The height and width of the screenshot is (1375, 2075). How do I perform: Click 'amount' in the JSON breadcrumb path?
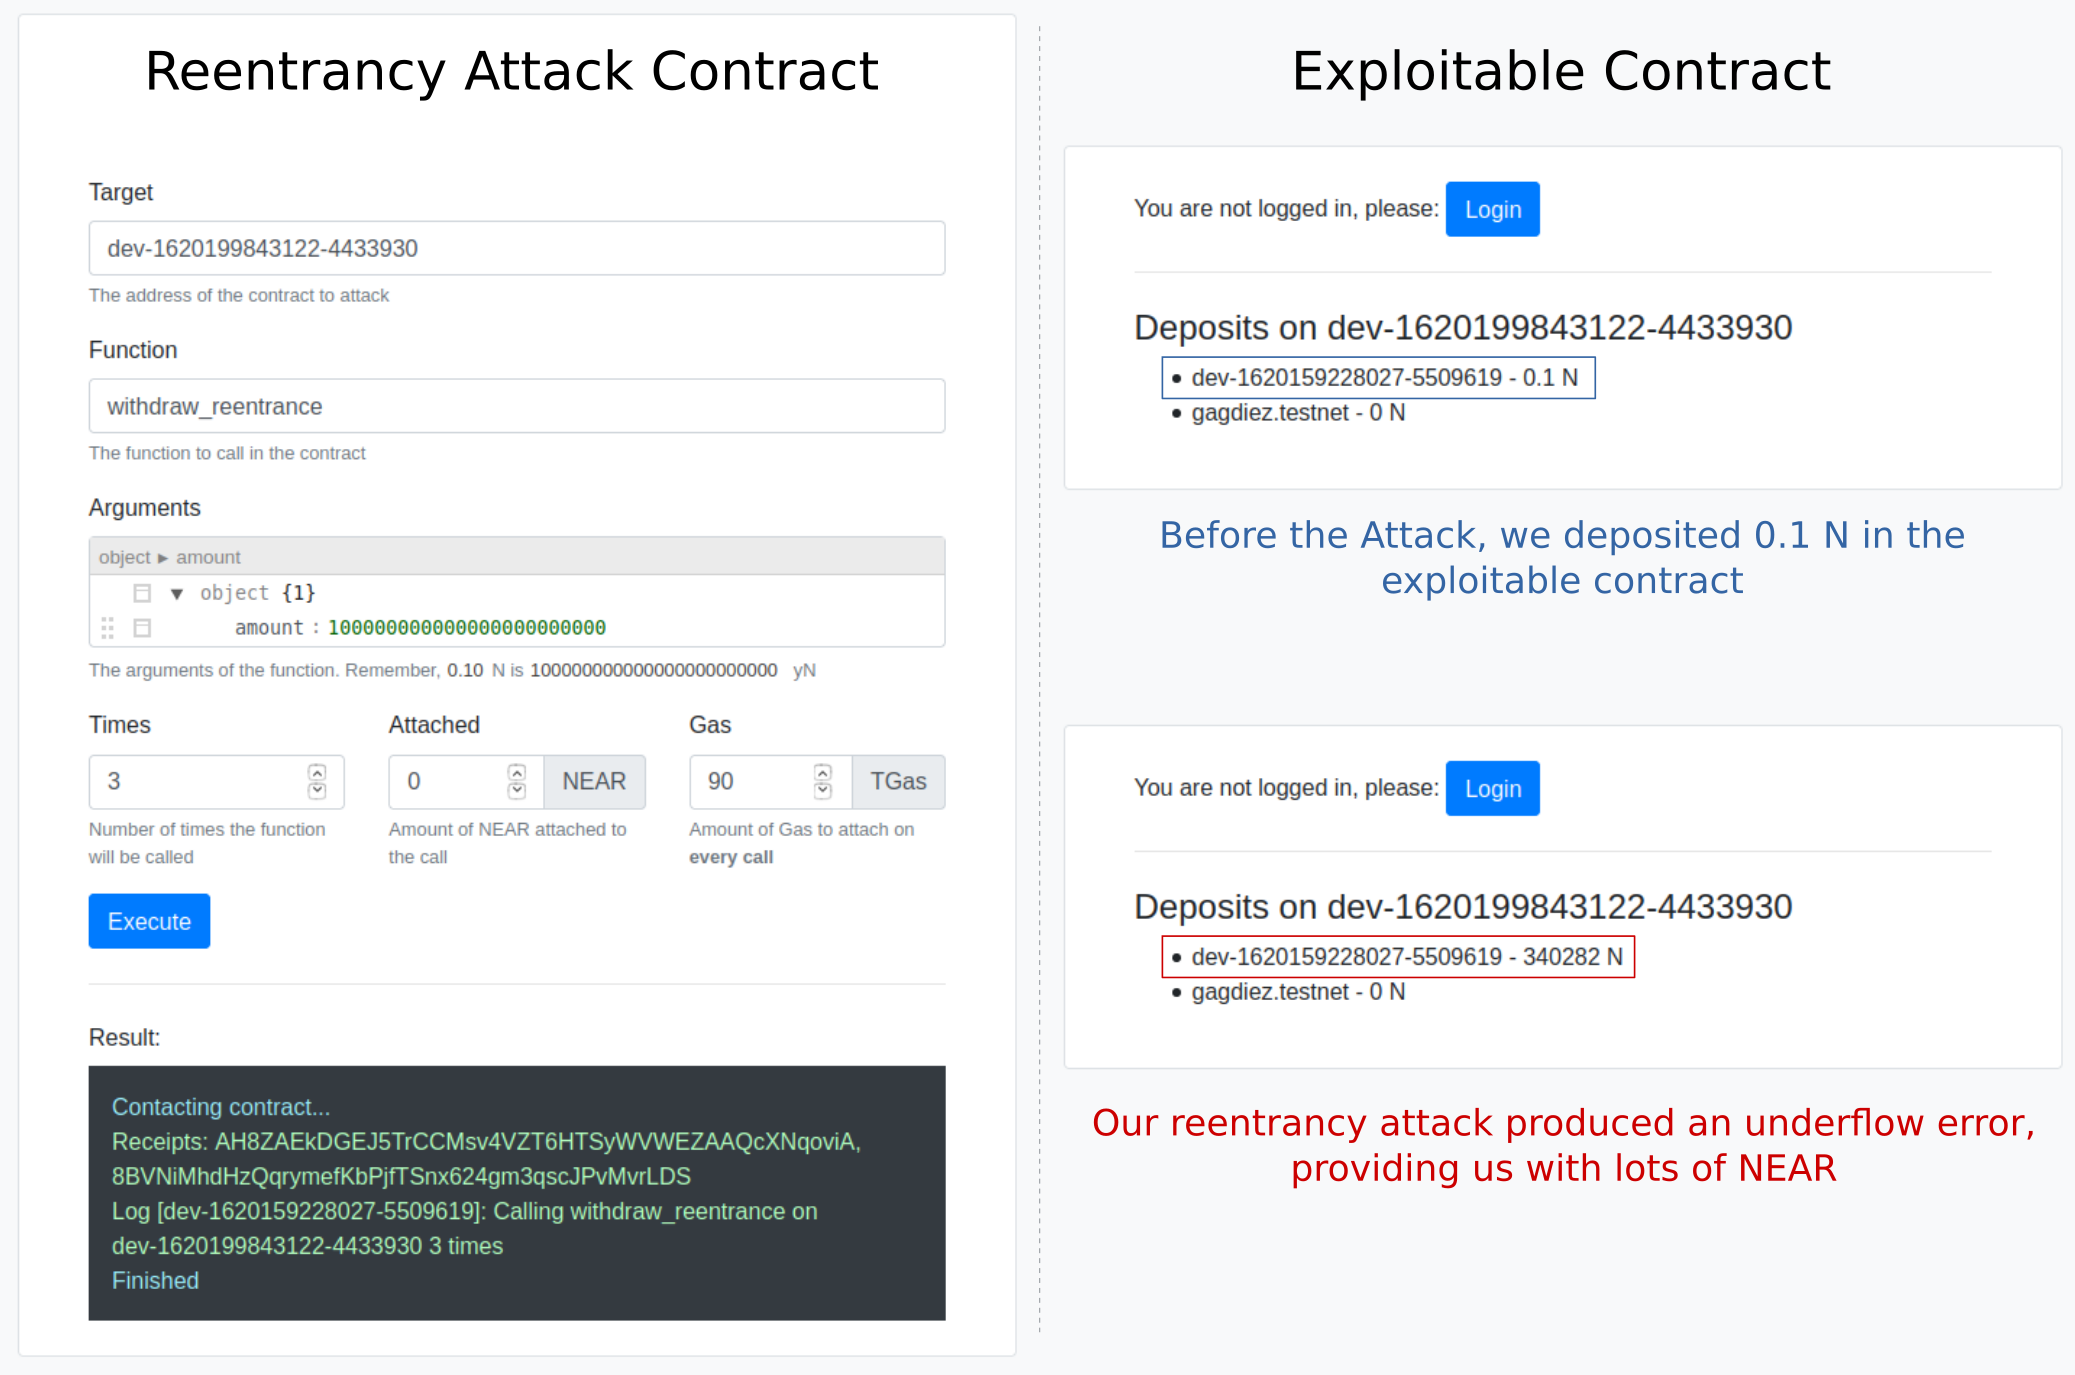[x=208, y=557]
